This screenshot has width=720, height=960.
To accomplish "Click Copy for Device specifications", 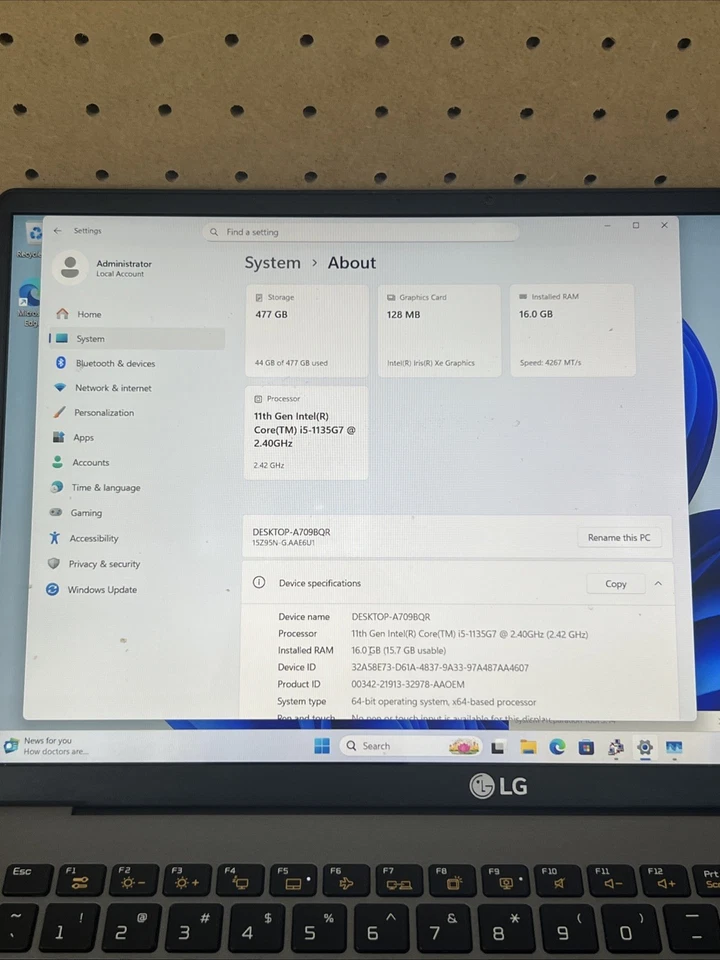I will pyautogui.click(x=615, y=583).
